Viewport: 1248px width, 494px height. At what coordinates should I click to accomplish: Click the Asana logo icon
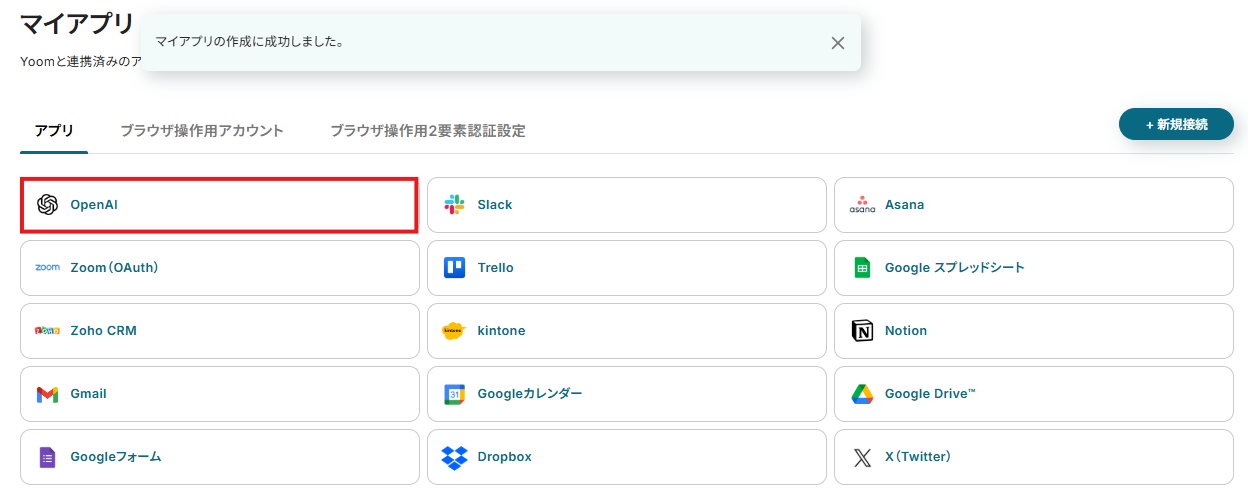point(862,204)
